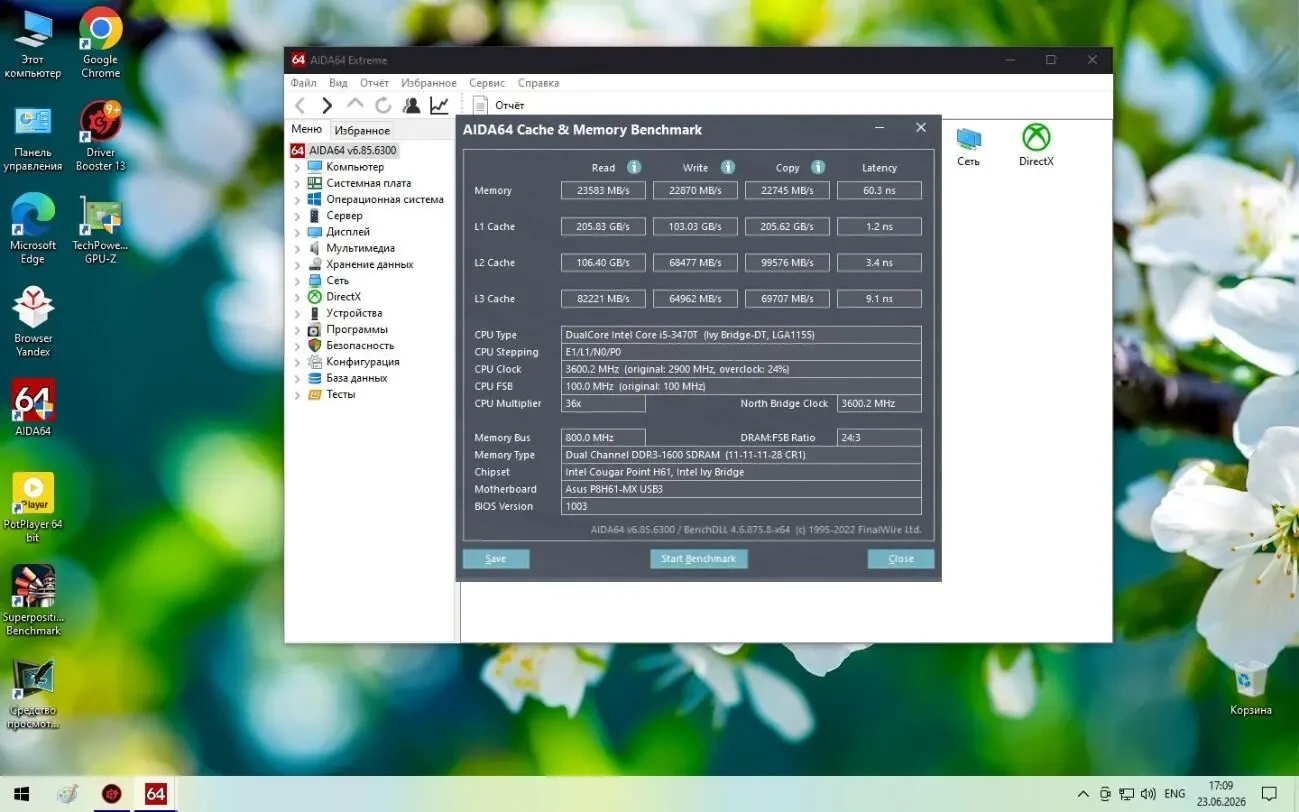1299x812 pixels.
Task: Expand the Сервер tree node
Action: pos(297,216)
